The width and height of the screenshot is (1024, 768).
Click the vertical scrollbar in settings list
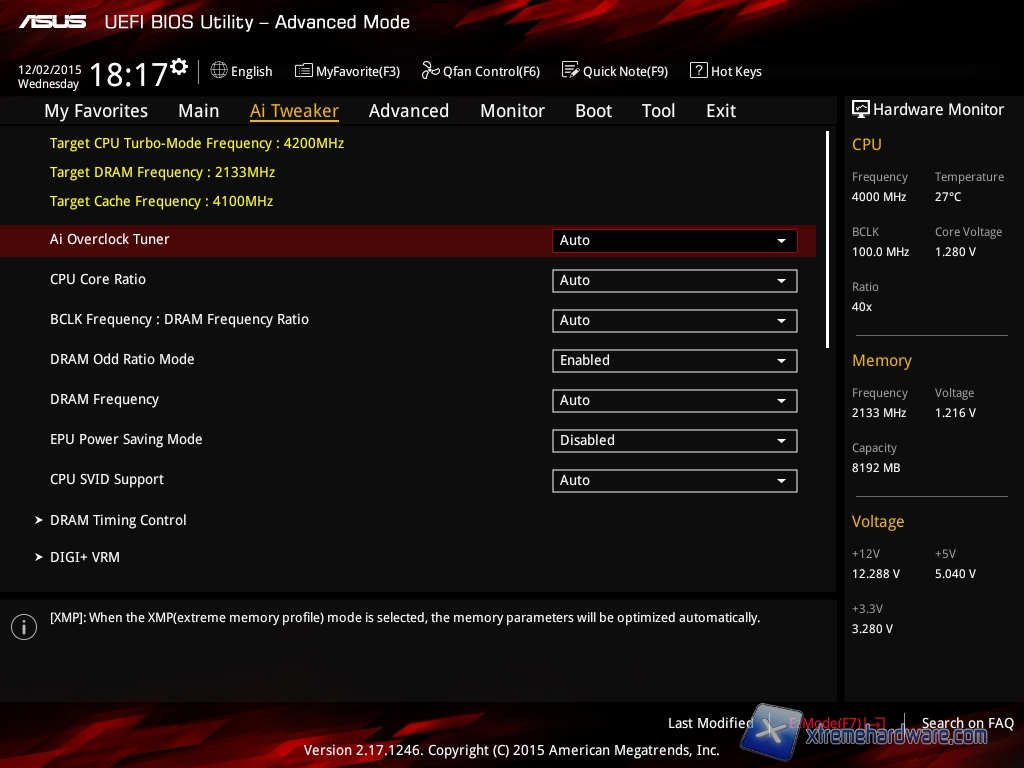pos(828,240)
